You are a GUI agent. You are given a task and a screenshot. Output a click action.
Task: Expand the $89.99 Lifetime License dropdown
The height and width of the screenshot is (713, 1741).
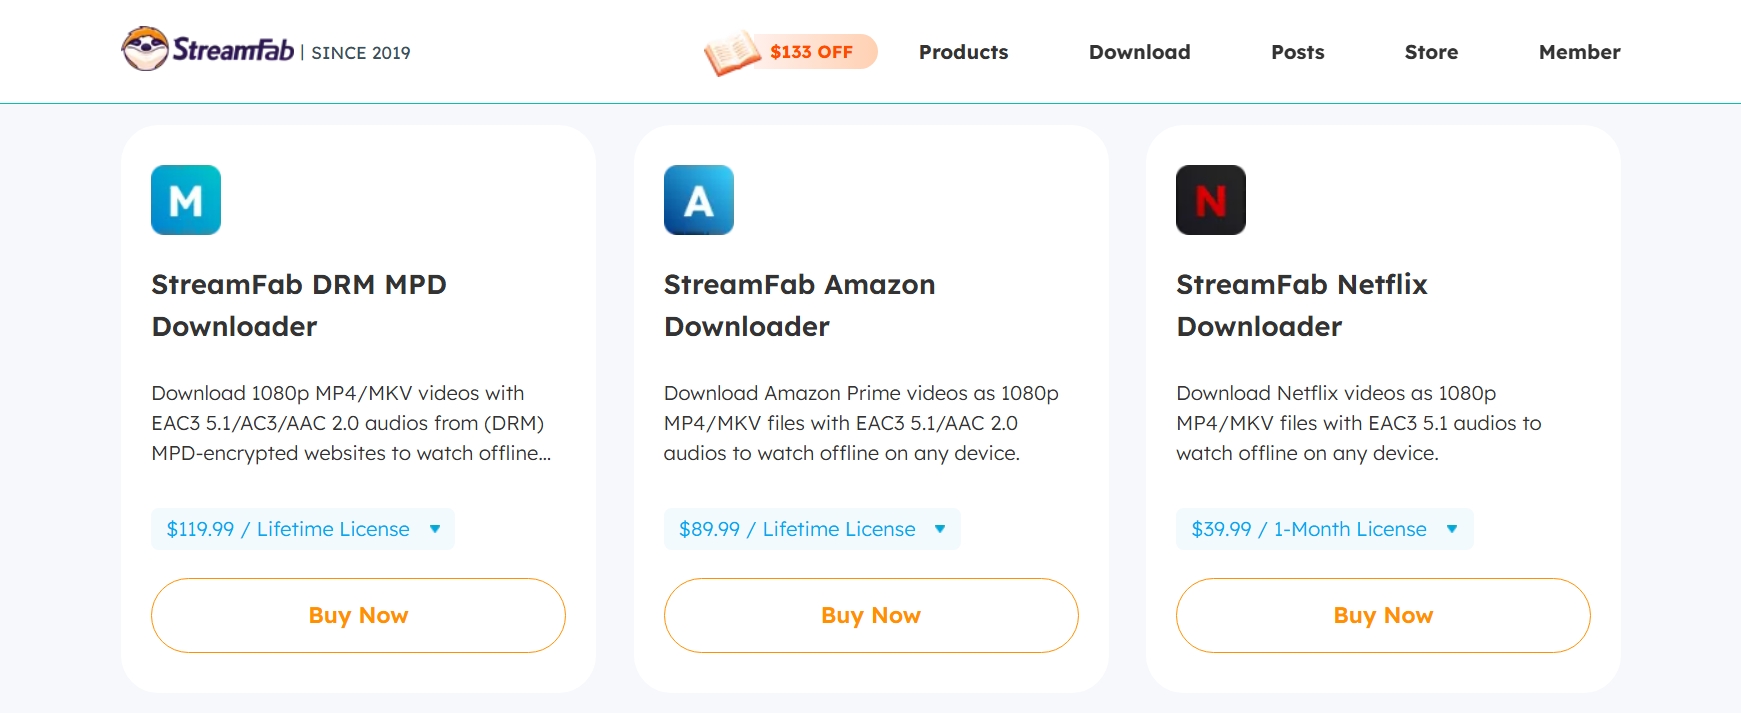811,529
